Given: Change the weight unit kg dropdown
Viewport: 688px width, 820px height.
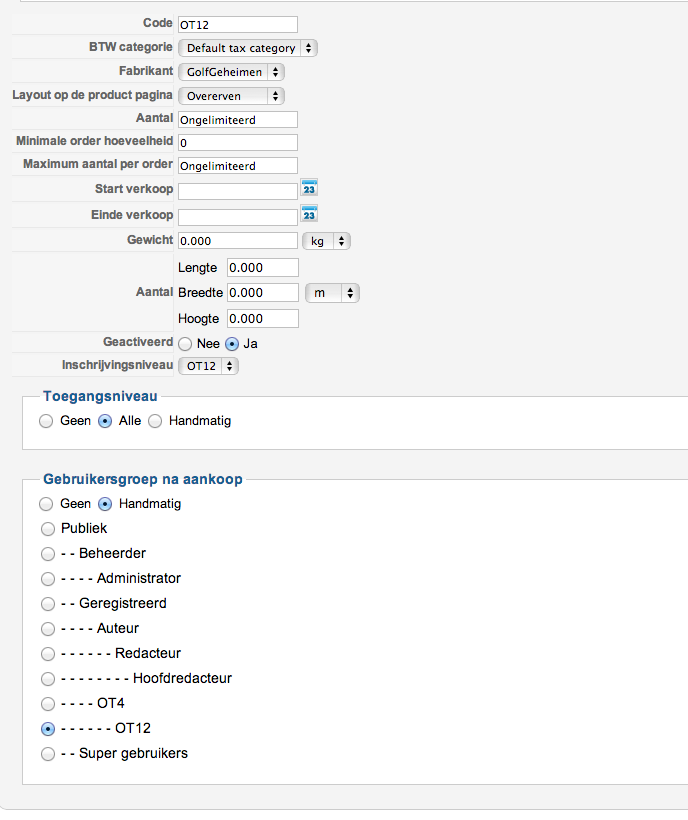Looking at the screenshot, I should [x=326, y=241].
